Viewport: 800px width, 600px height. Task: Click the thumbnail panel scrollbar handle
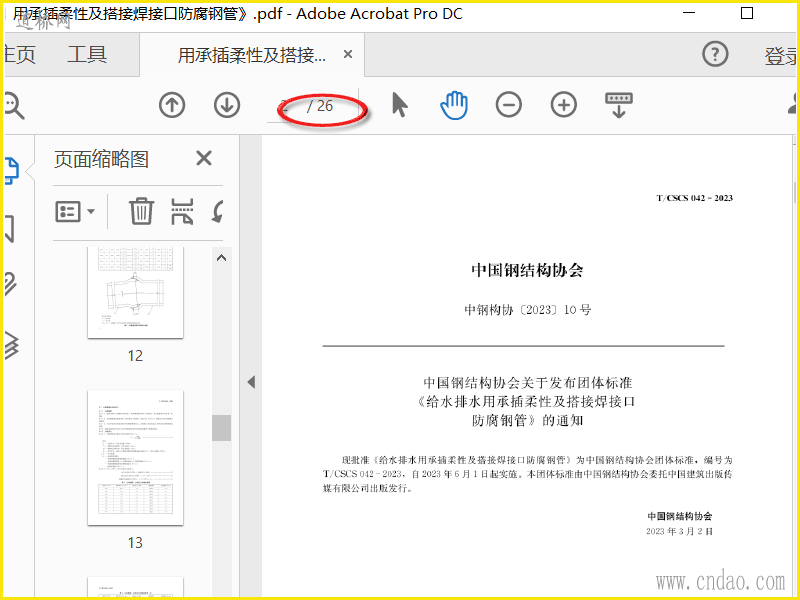point(221,428)
